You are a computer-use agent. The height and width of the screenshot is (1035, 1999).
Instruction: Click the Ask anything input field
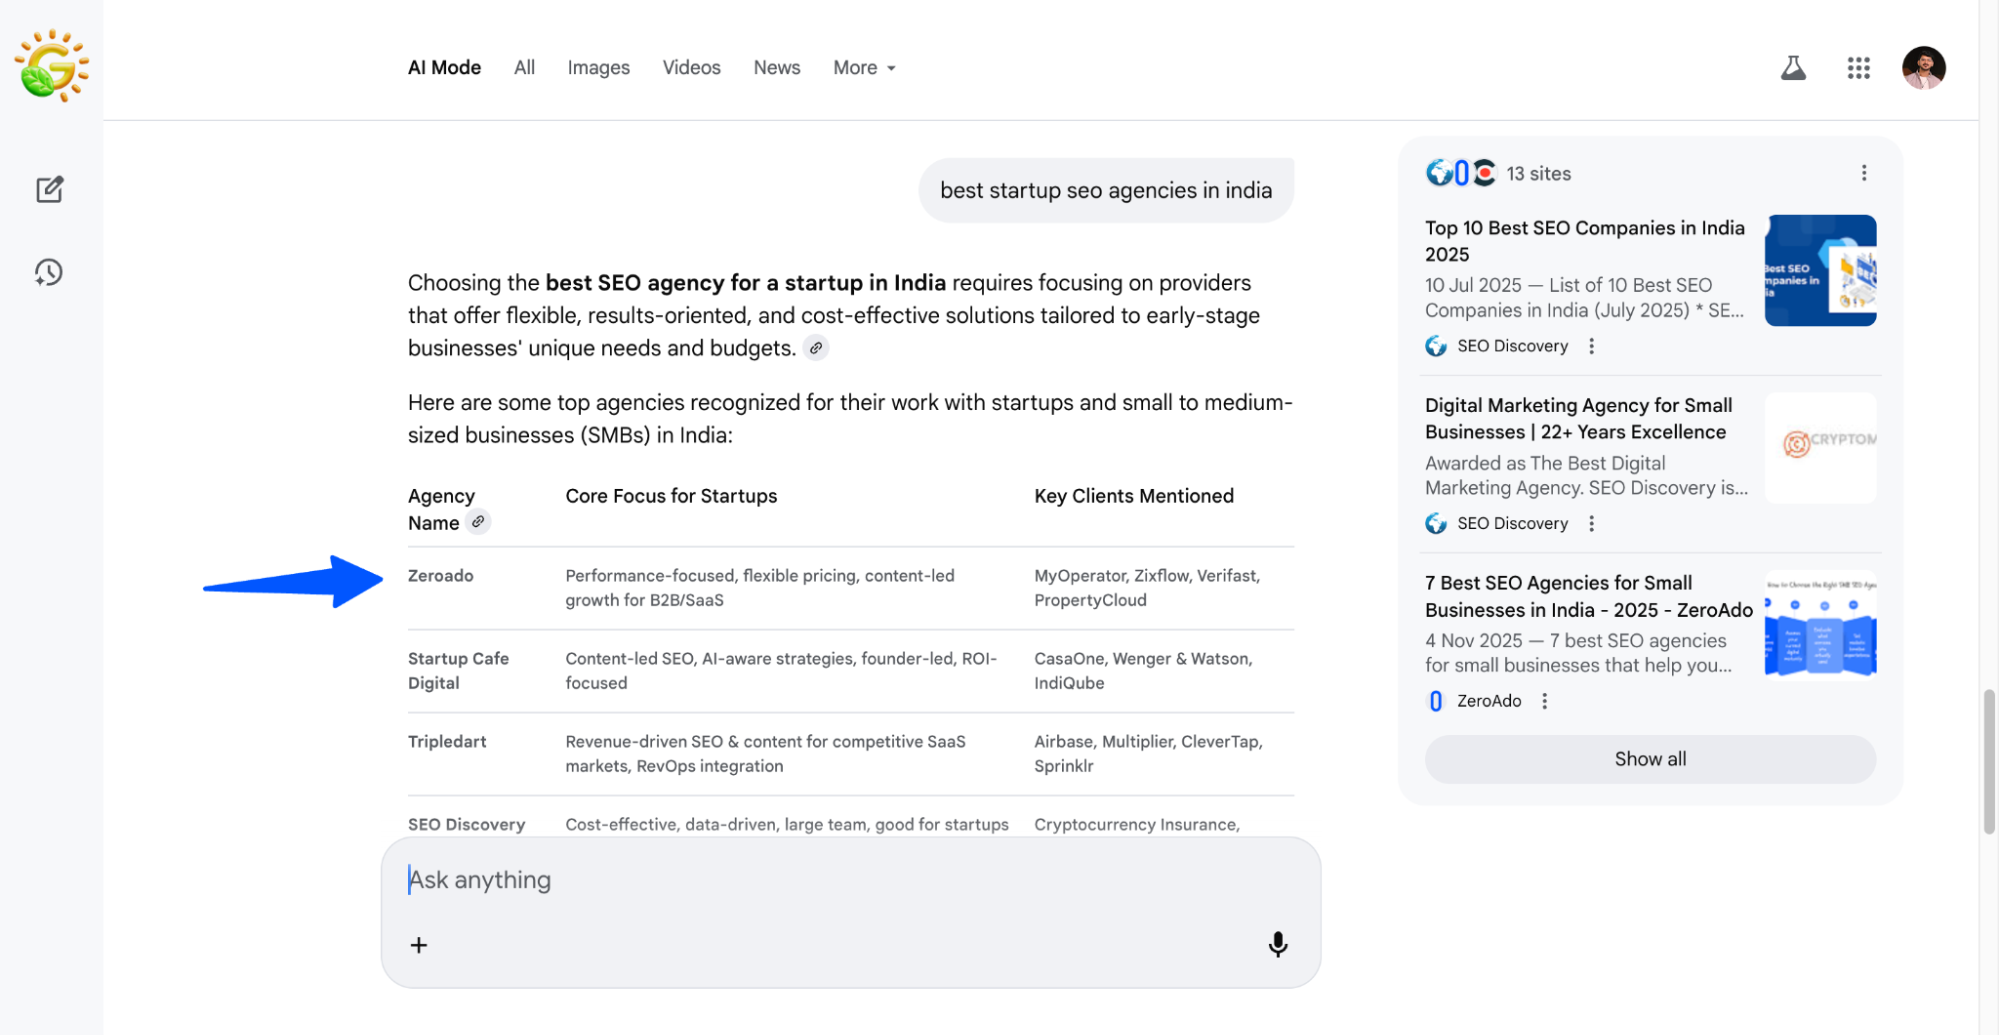click(x=700, y=879)
